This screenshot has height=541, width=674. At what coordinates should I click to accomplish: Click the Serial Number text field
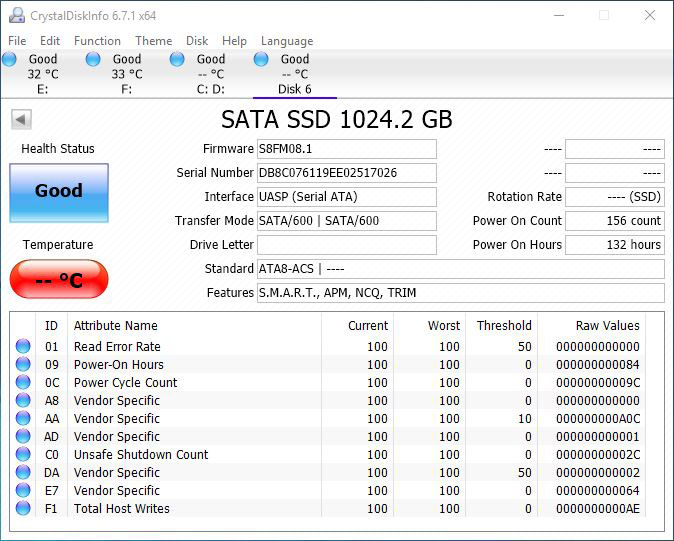(346, 173)
